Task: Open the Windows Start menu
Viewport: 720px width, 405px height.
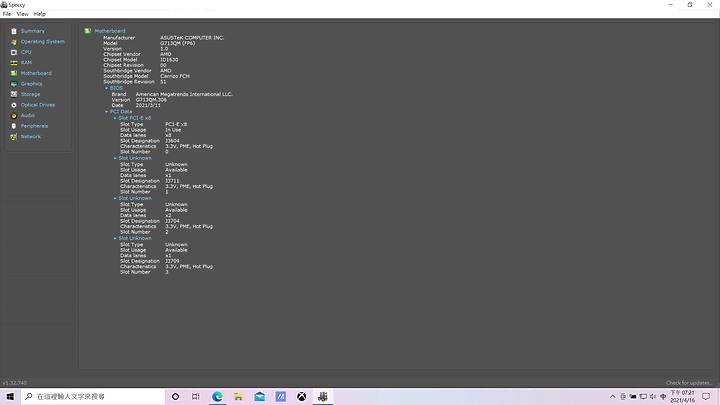Action: click(x=10, y=396)
